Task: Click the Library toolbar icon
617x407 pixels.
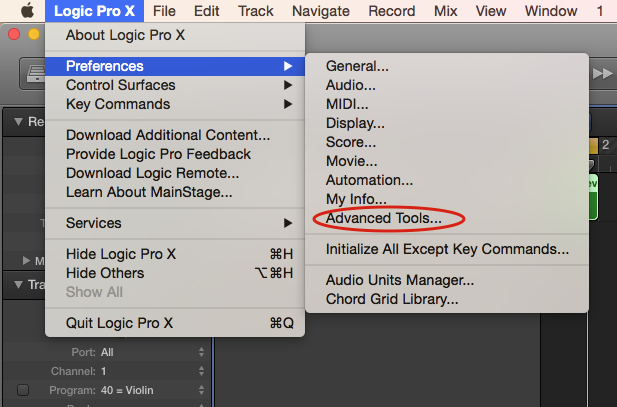Action: [34, 74]
